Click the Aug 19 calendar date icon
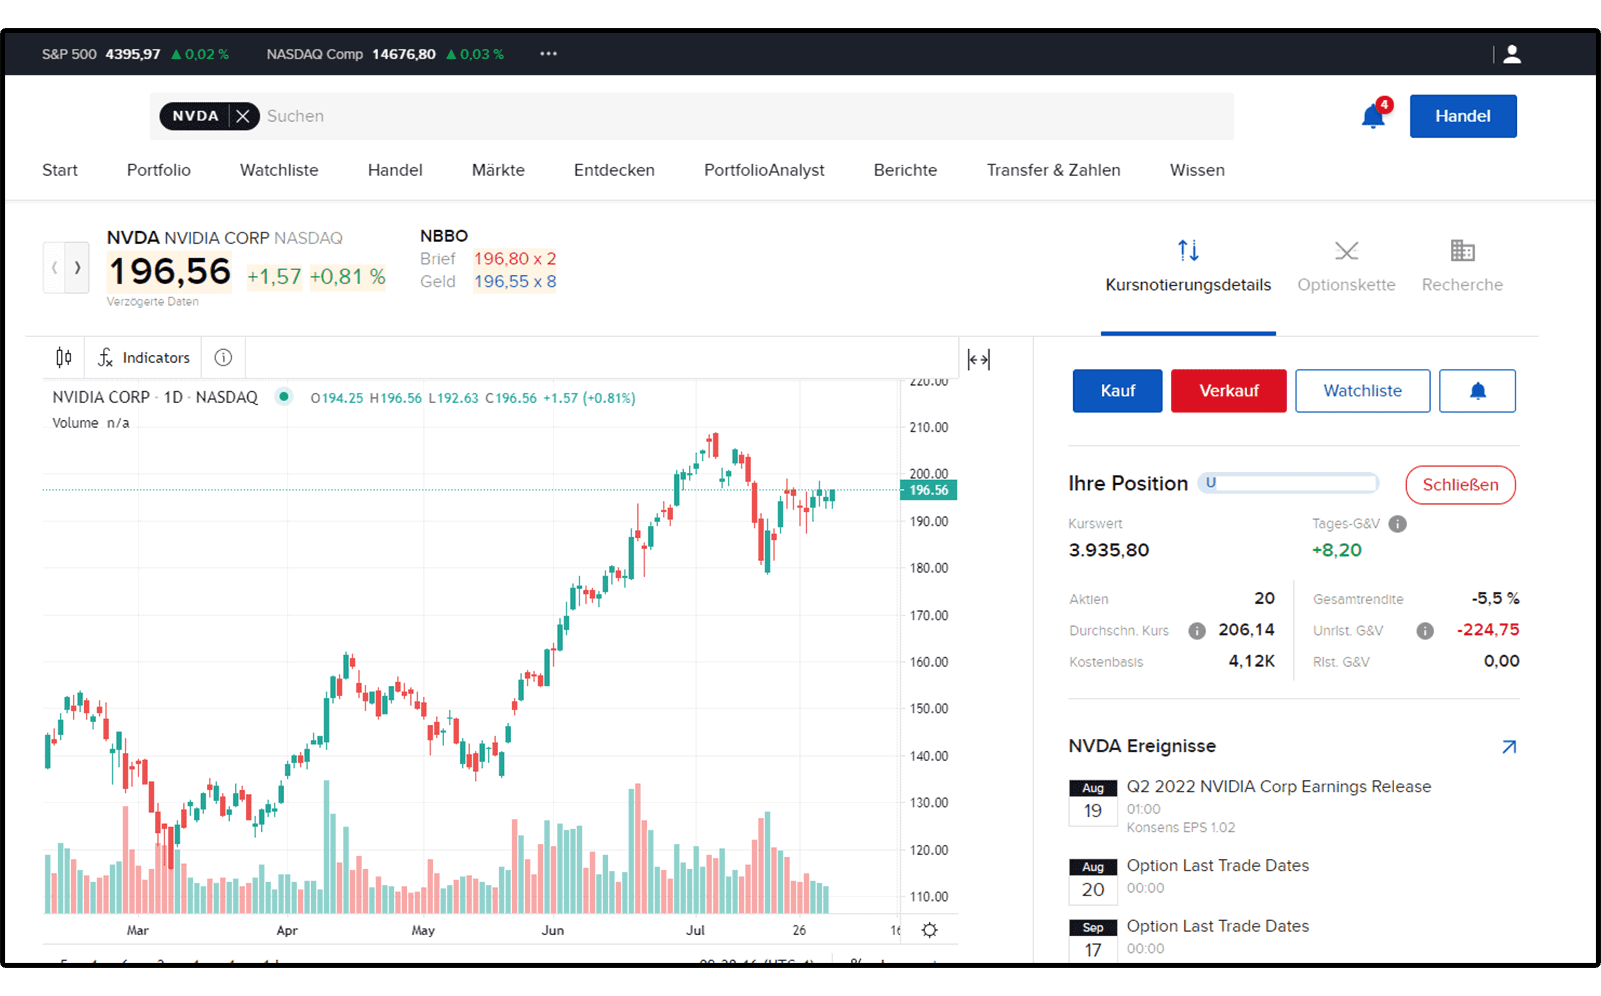This screenshot has width=1601, height=996. [x=1093, y=802]
